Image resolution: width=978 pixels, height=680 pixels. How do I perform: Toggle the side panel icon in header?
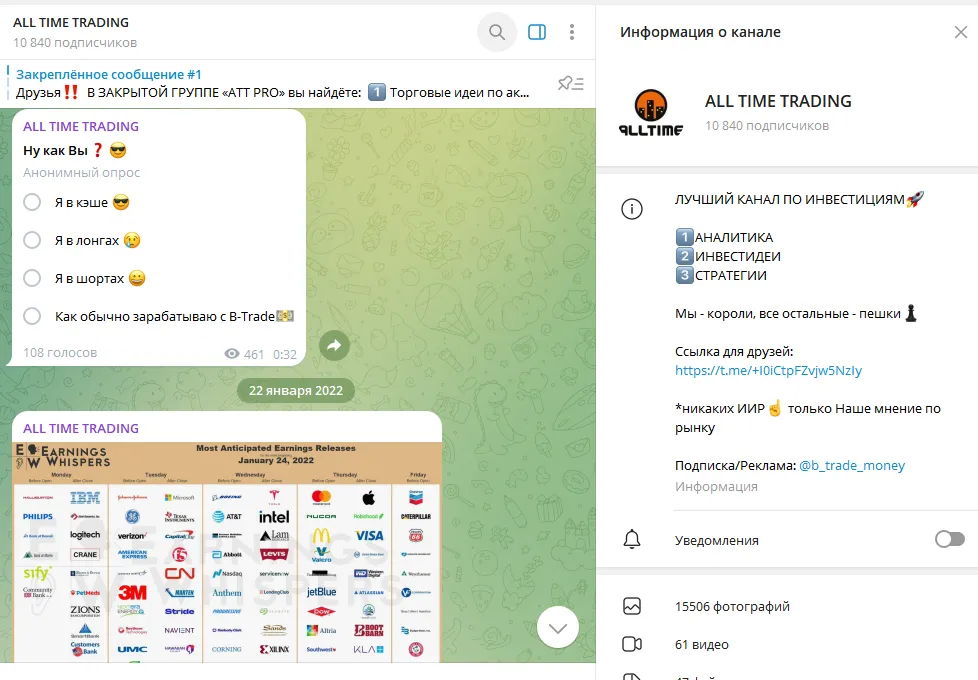pos(536,32)
